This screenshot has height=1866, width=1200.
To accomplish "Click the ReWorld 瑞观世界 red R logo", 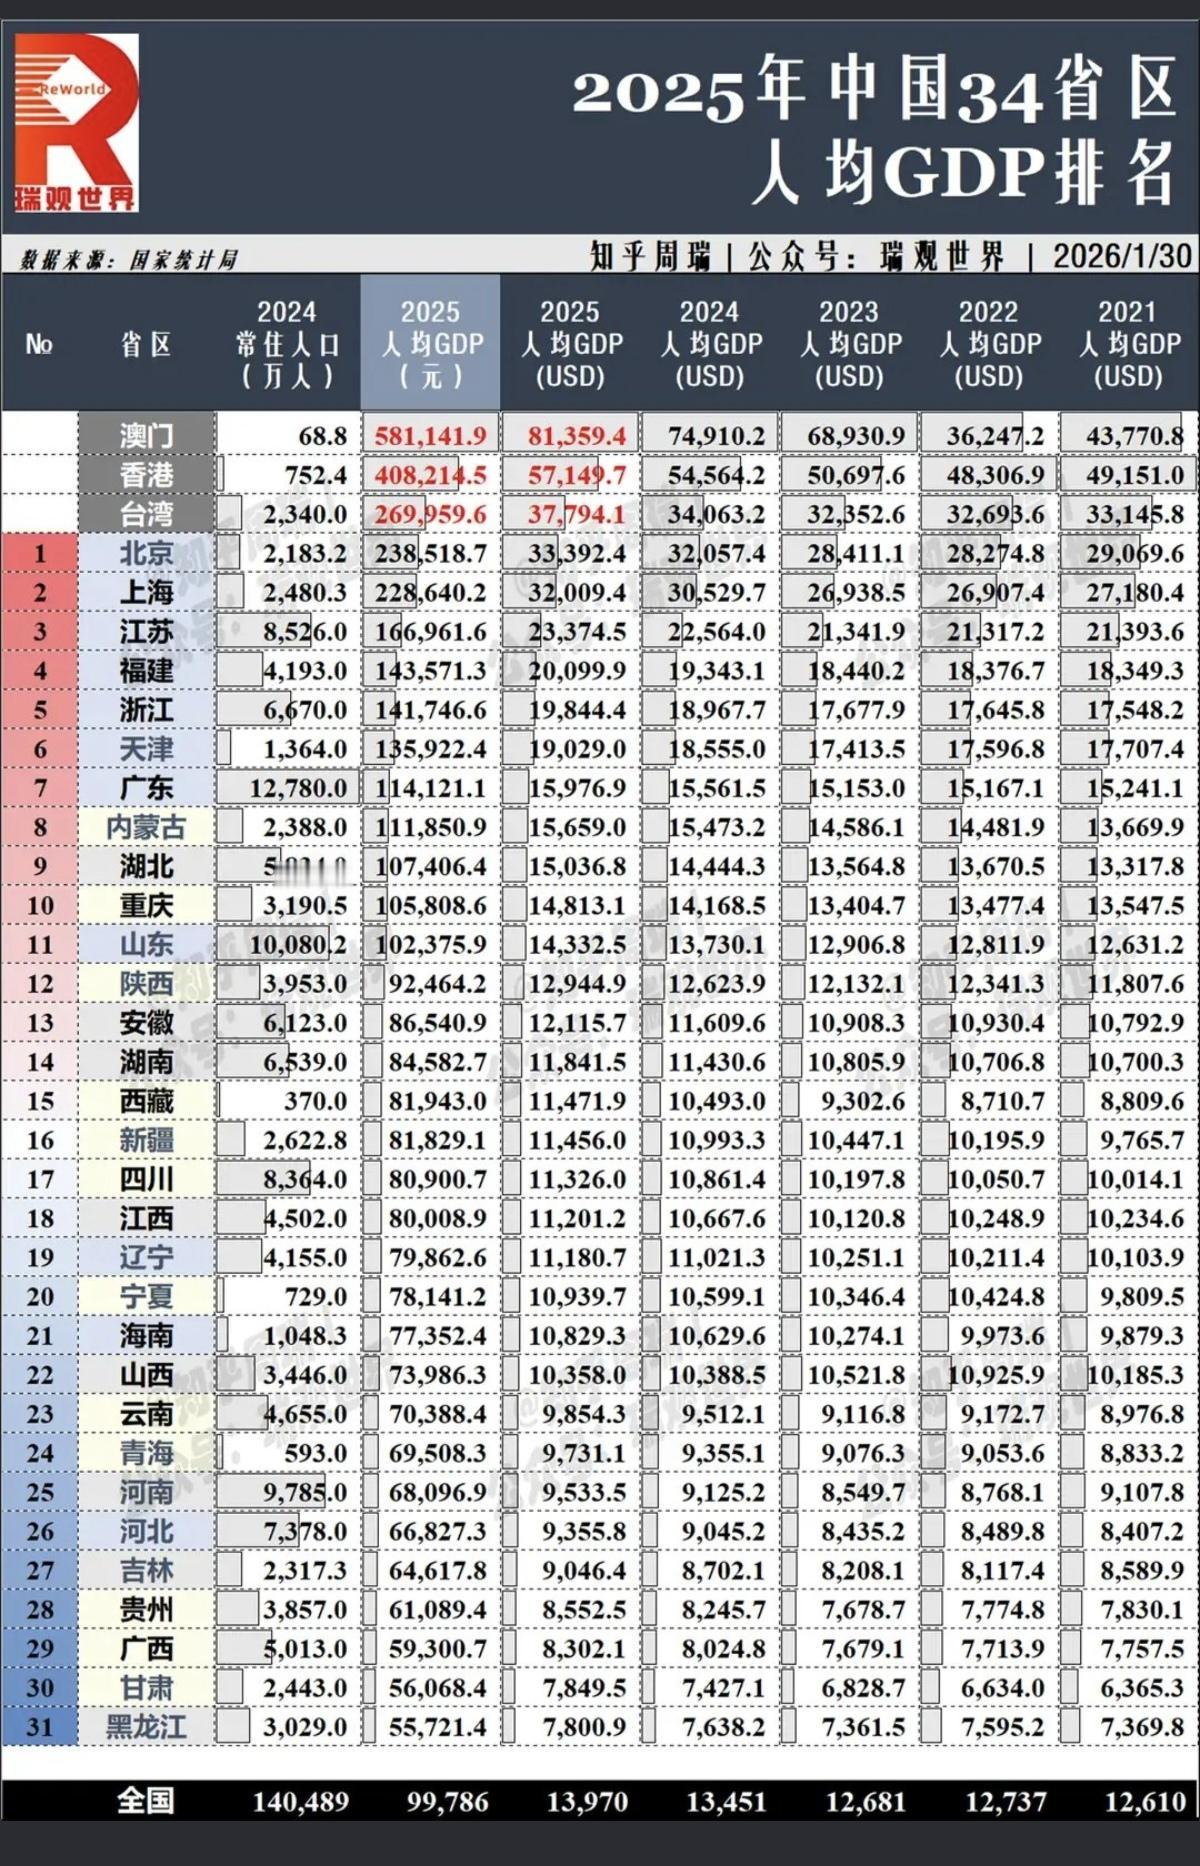I will 76,123.
